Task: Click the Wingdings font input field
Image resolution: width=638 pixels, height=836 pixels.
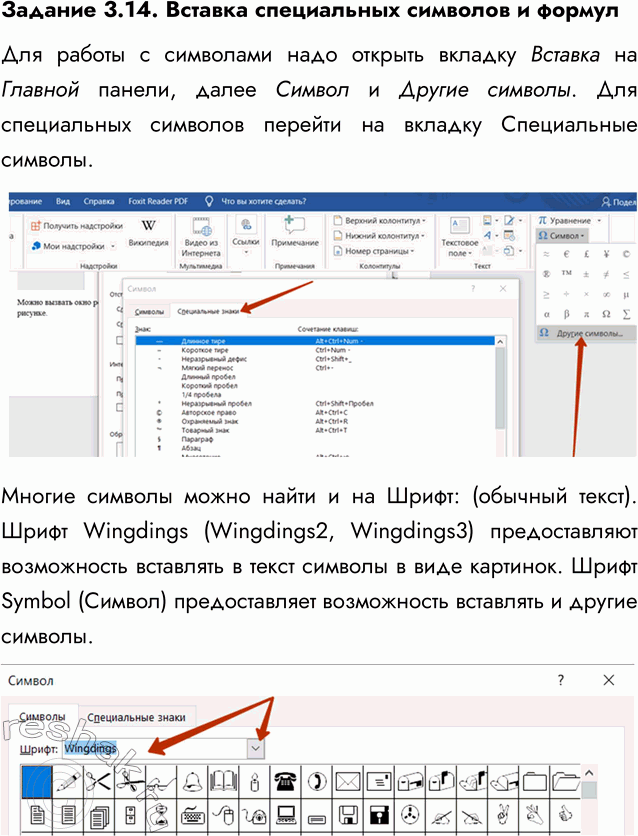Action: (x=150, y=748)
